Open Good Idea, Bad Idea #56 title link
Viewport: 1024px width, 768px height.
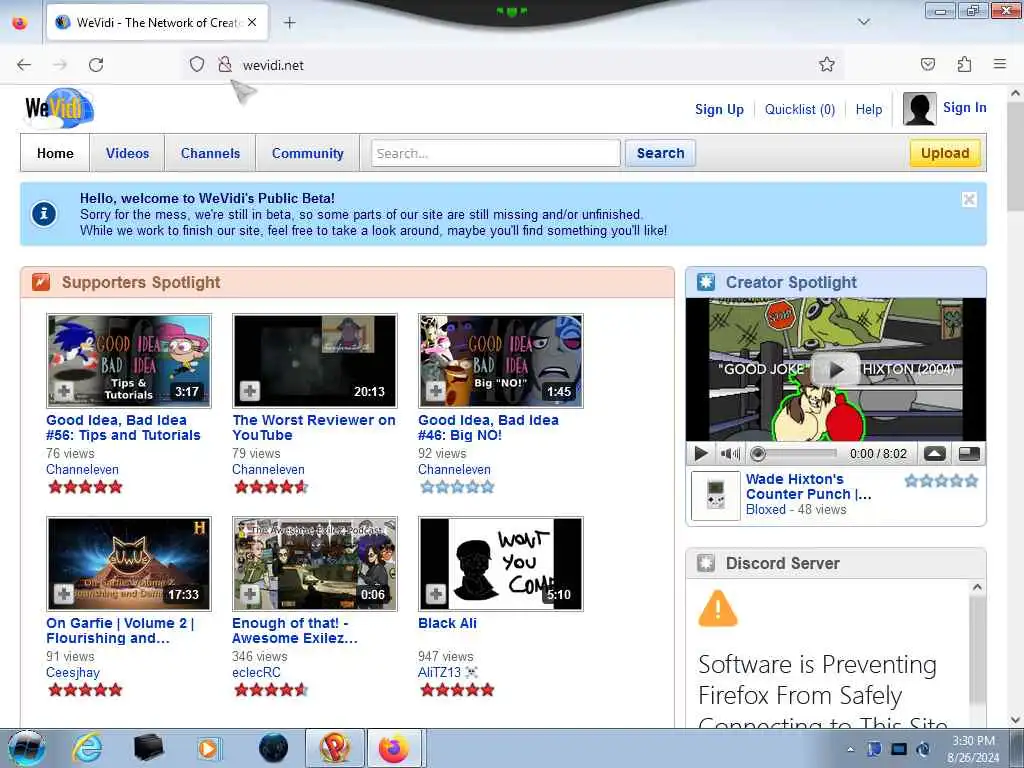[x=123, y=428]
